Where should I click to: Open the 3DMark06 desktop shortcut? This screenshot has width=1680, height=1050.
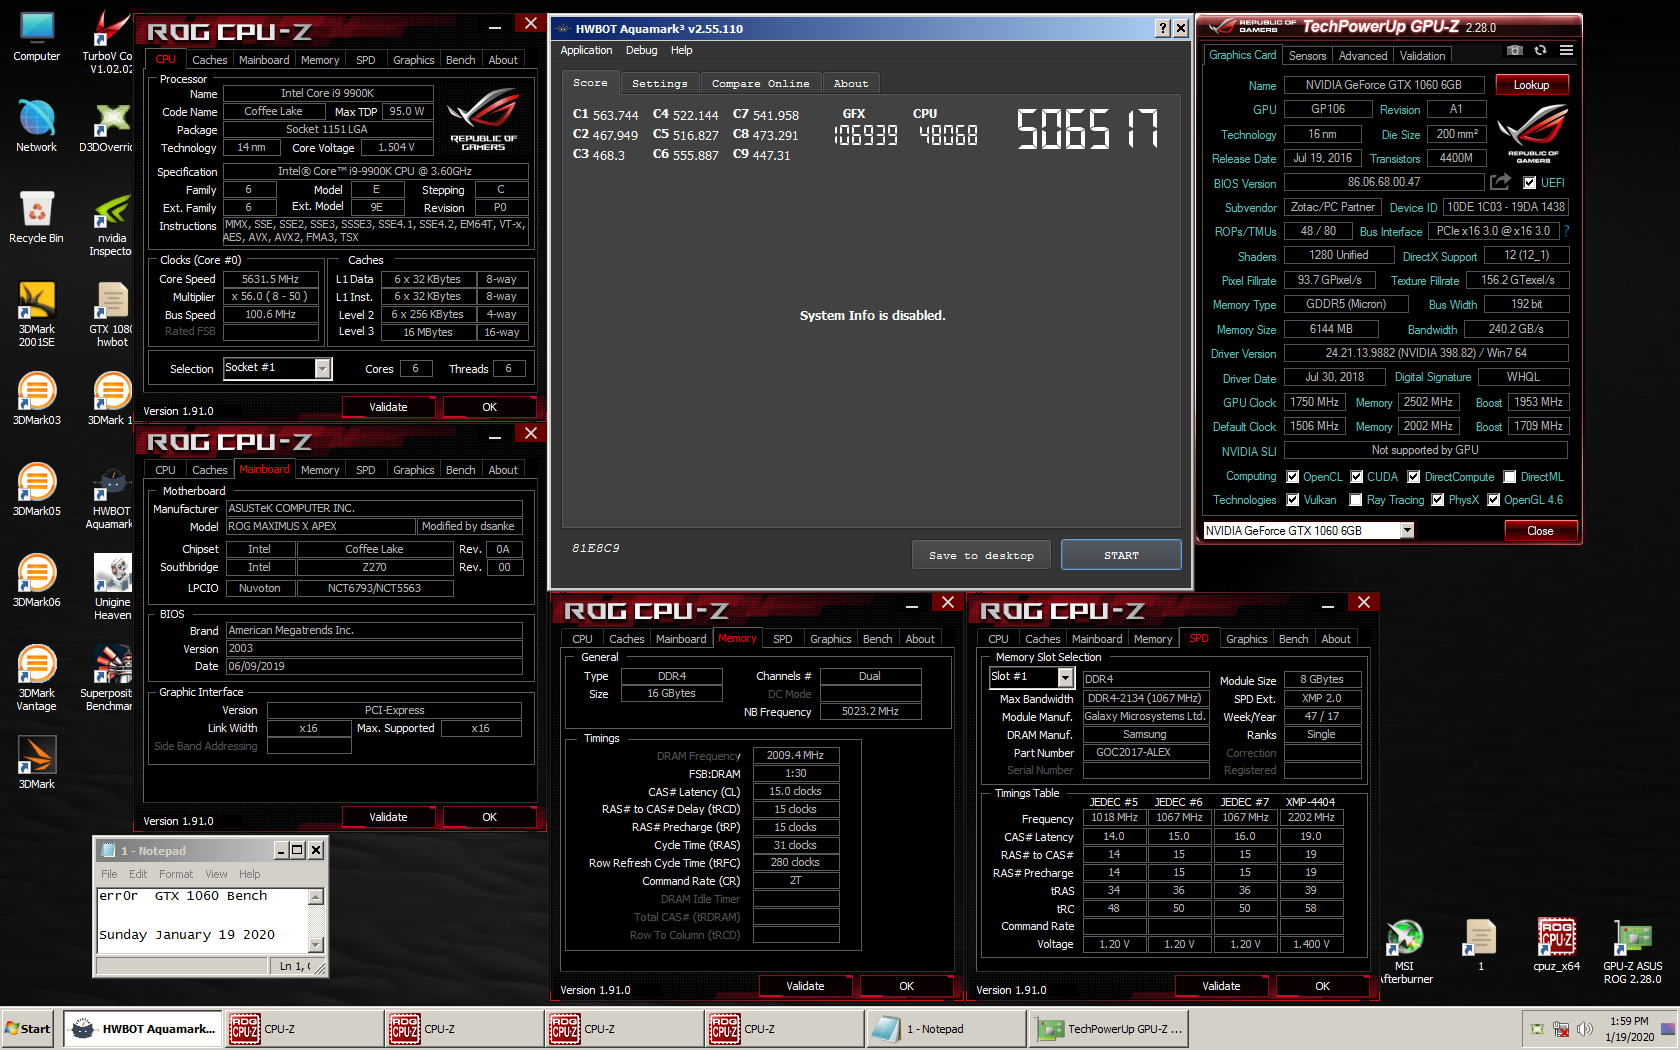37,580
